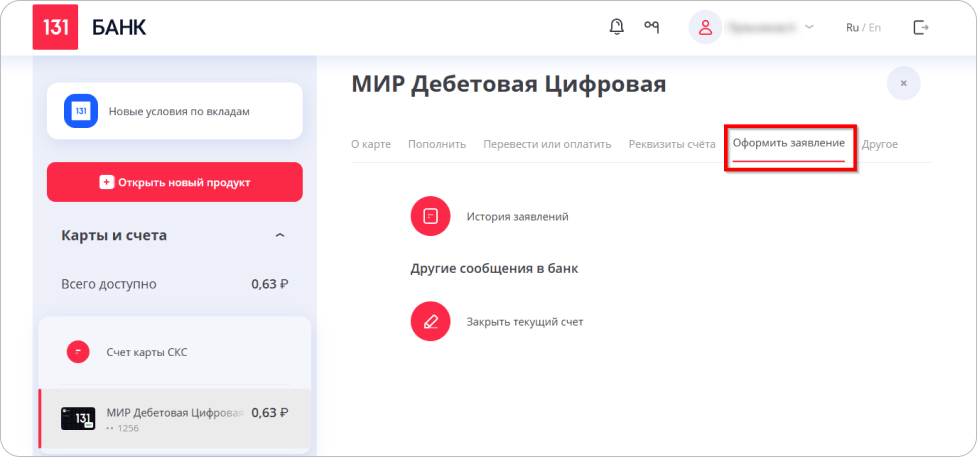The image size is (977, 457).
Task: Click the 131 Bank logo
Action: 55,27
